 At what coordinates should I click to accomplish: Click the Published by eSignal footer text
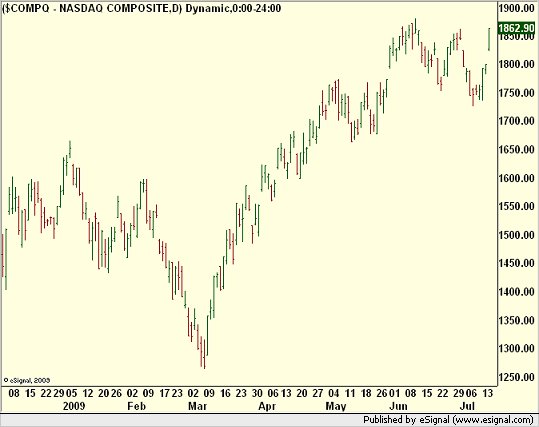click(448, 420)
